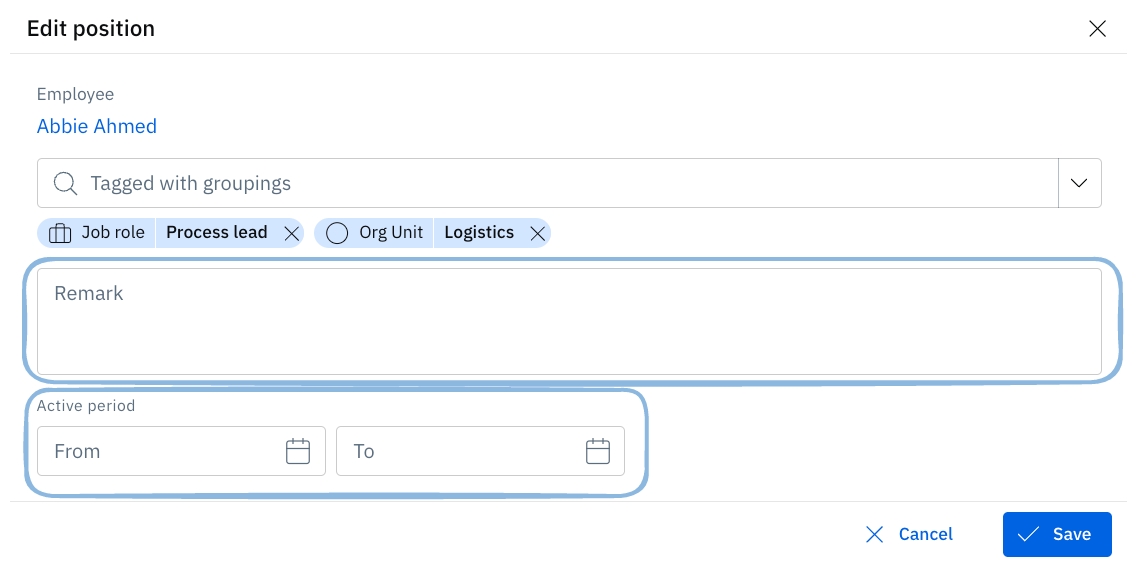Click the checkmark icon on Save

coord(1028,534)
